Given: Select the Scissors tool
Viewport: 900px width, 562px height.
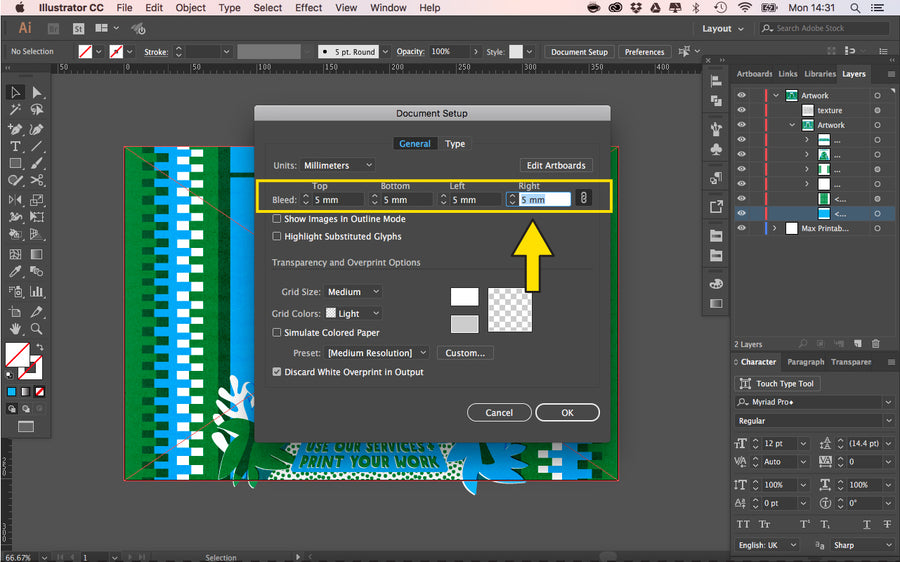Looking at the screenshot, I should tap(37, 181).
